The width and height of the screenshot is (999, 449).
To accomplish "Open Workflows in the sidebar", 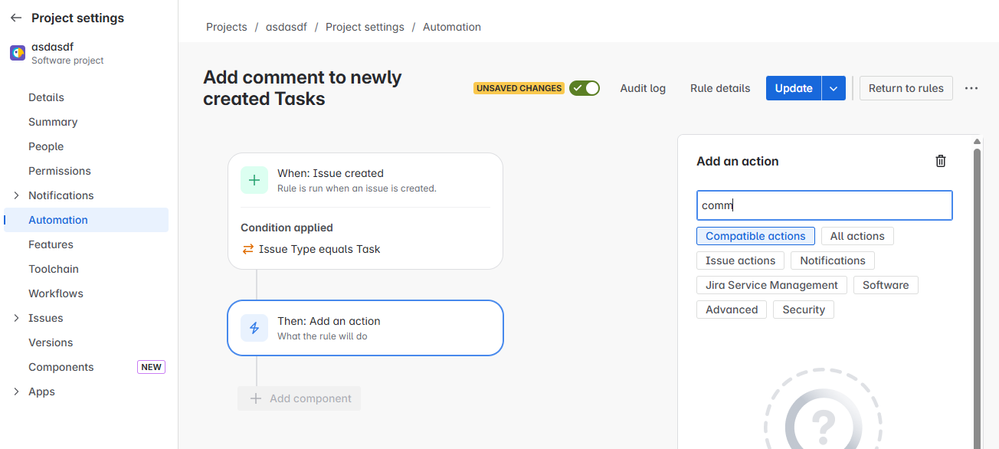I will click(55, 294).
